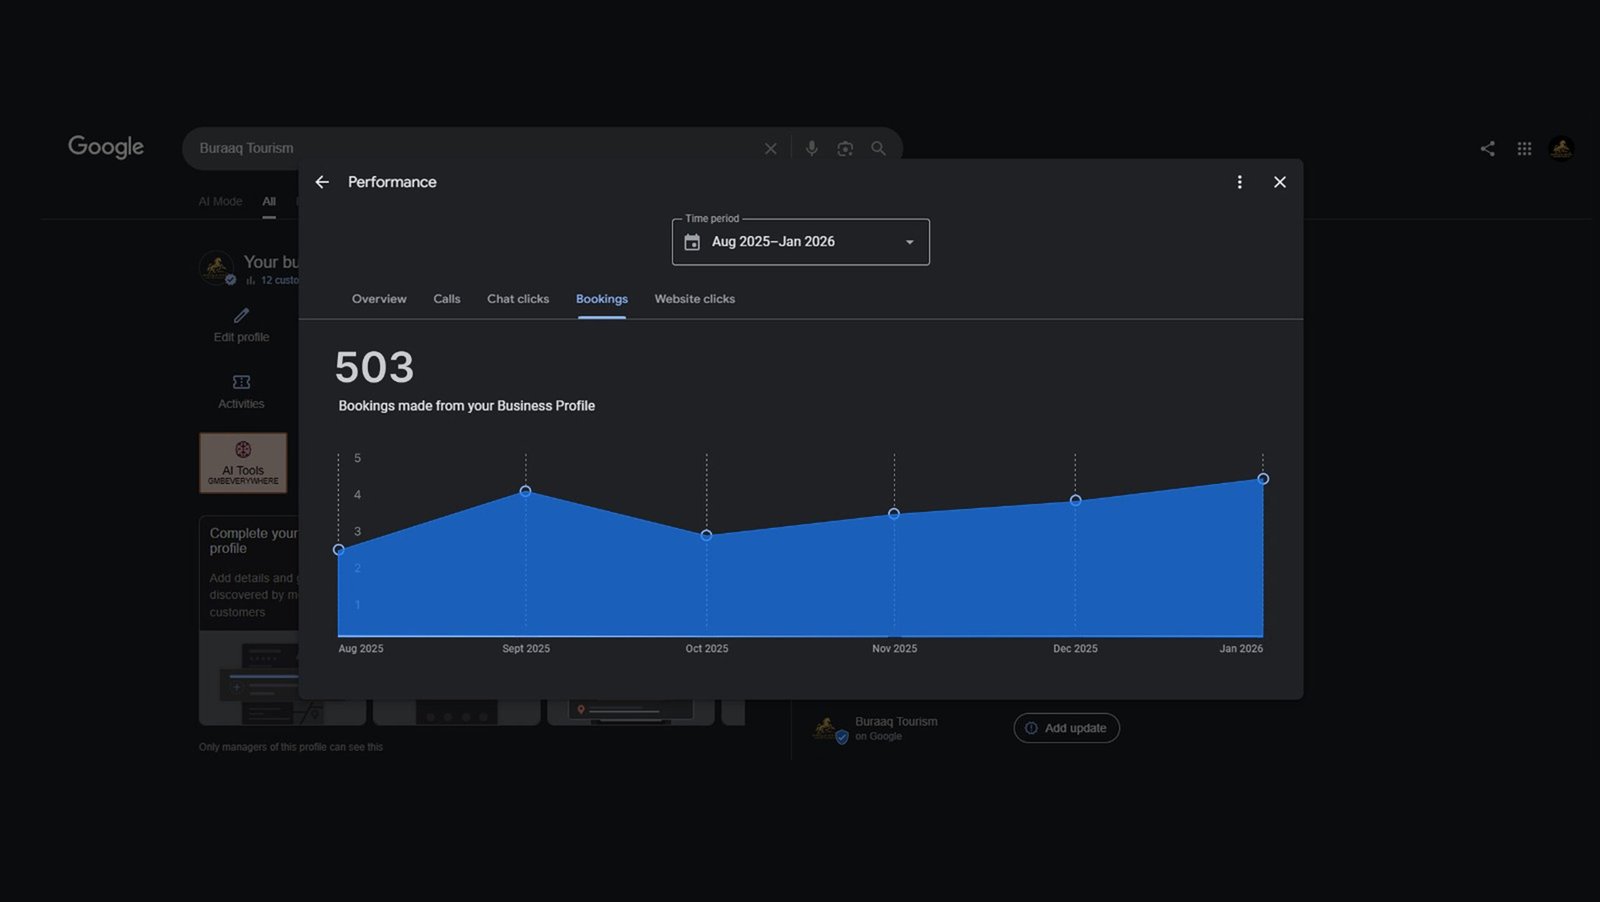Open Google Lens image search
This screenshot has height=902, width=1600.
[845, 148]
